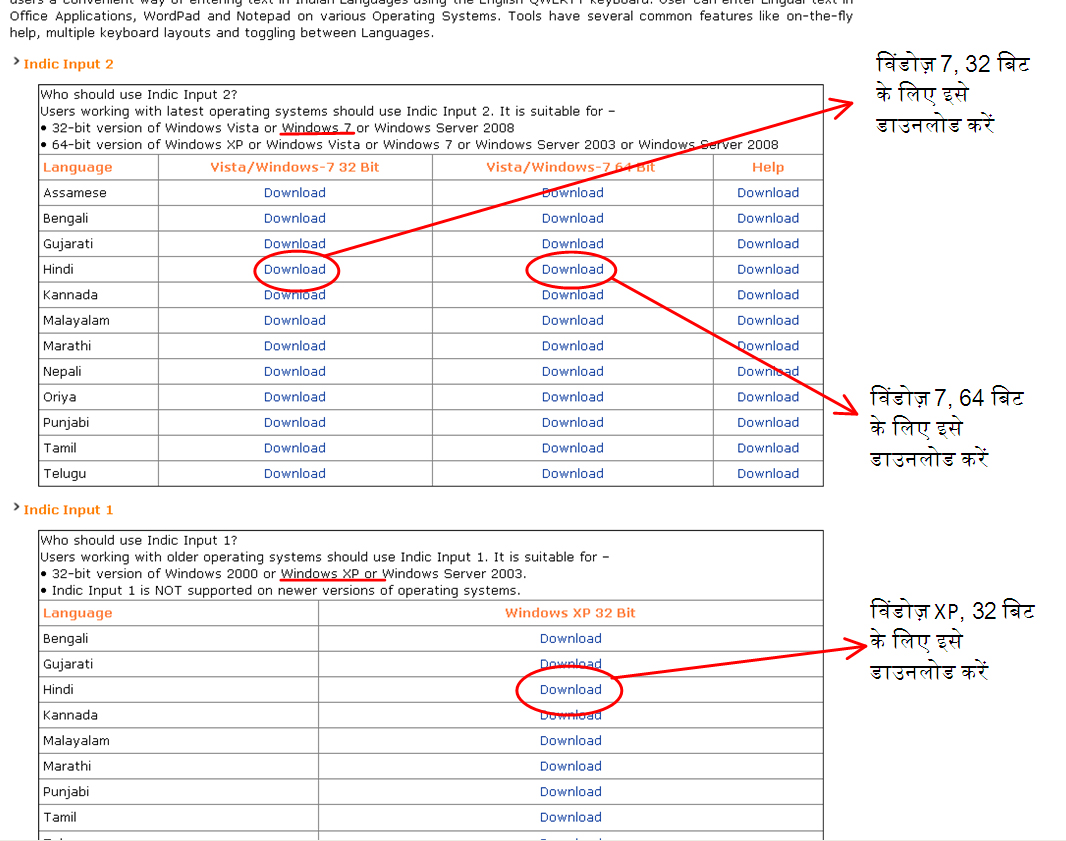Download Marathi 64 Bit installer

pyautogui.click(x=572, y=345)
